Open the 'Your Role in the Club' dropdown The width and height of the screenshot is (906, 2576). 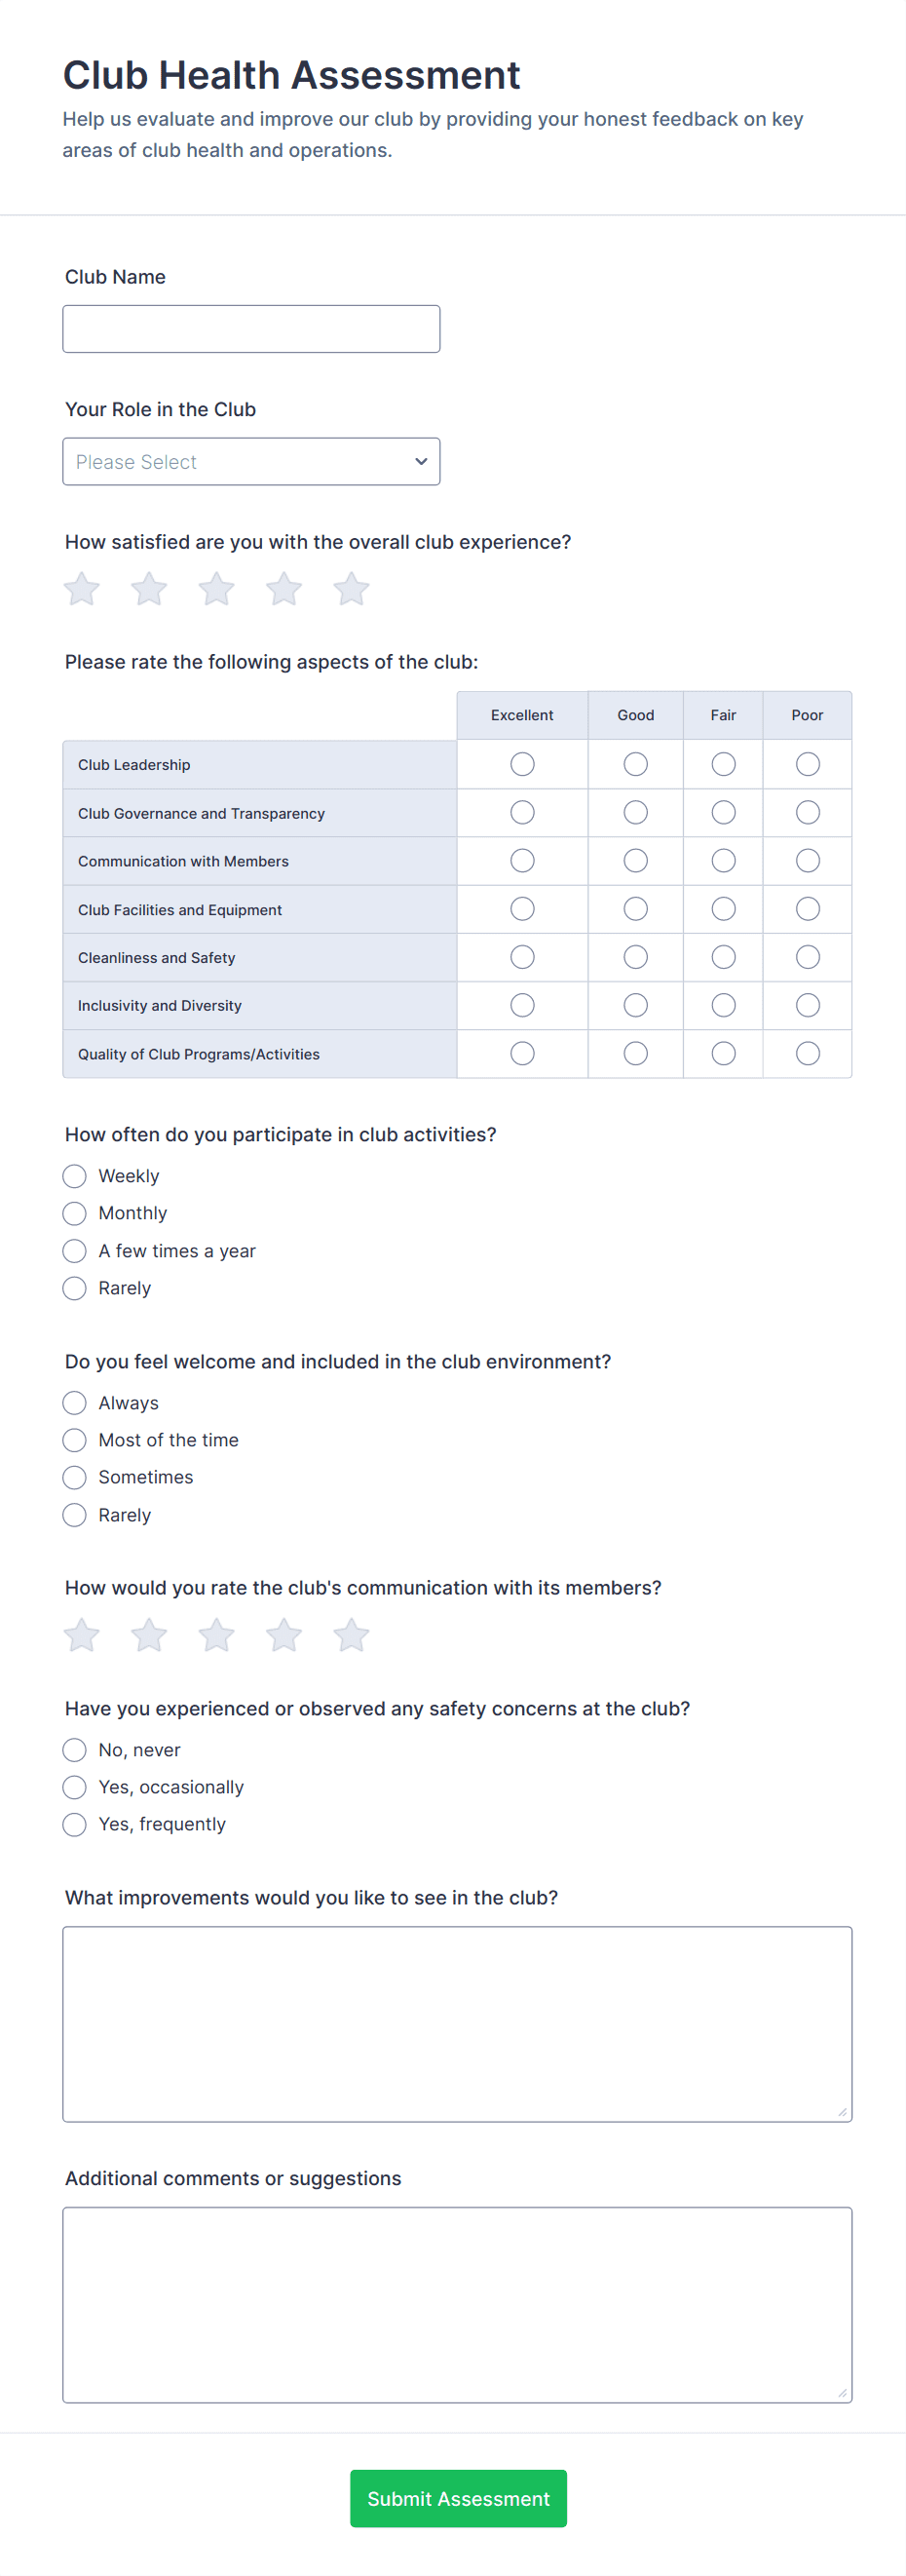coord(251,462)
